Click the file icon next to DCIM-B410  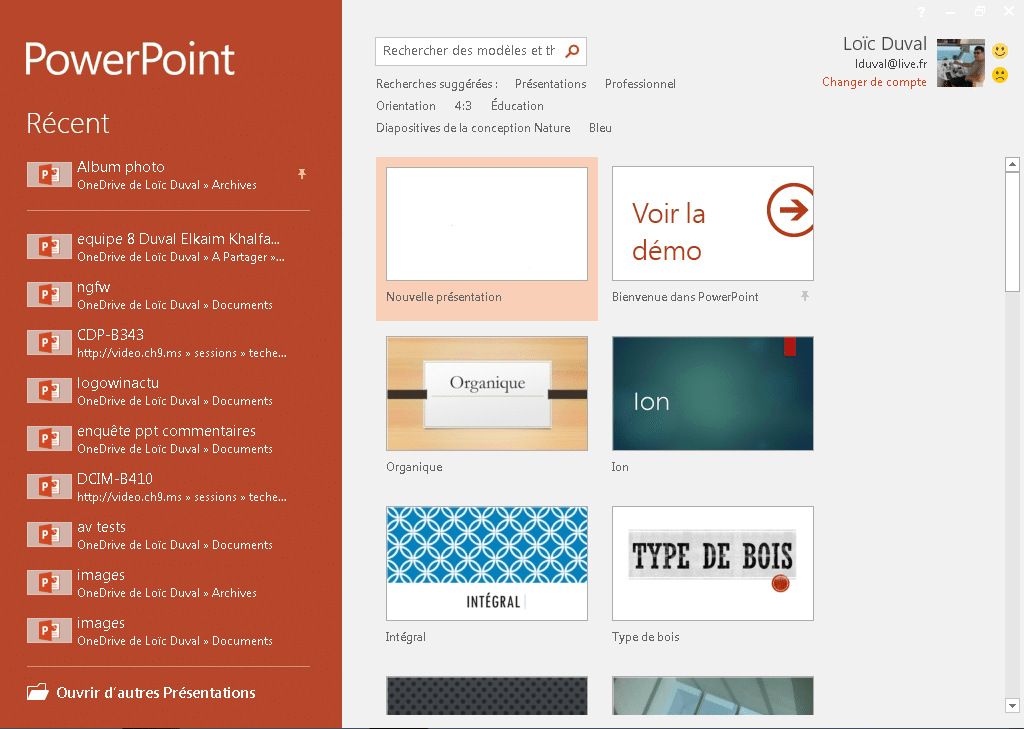click(x=49, y=487)
